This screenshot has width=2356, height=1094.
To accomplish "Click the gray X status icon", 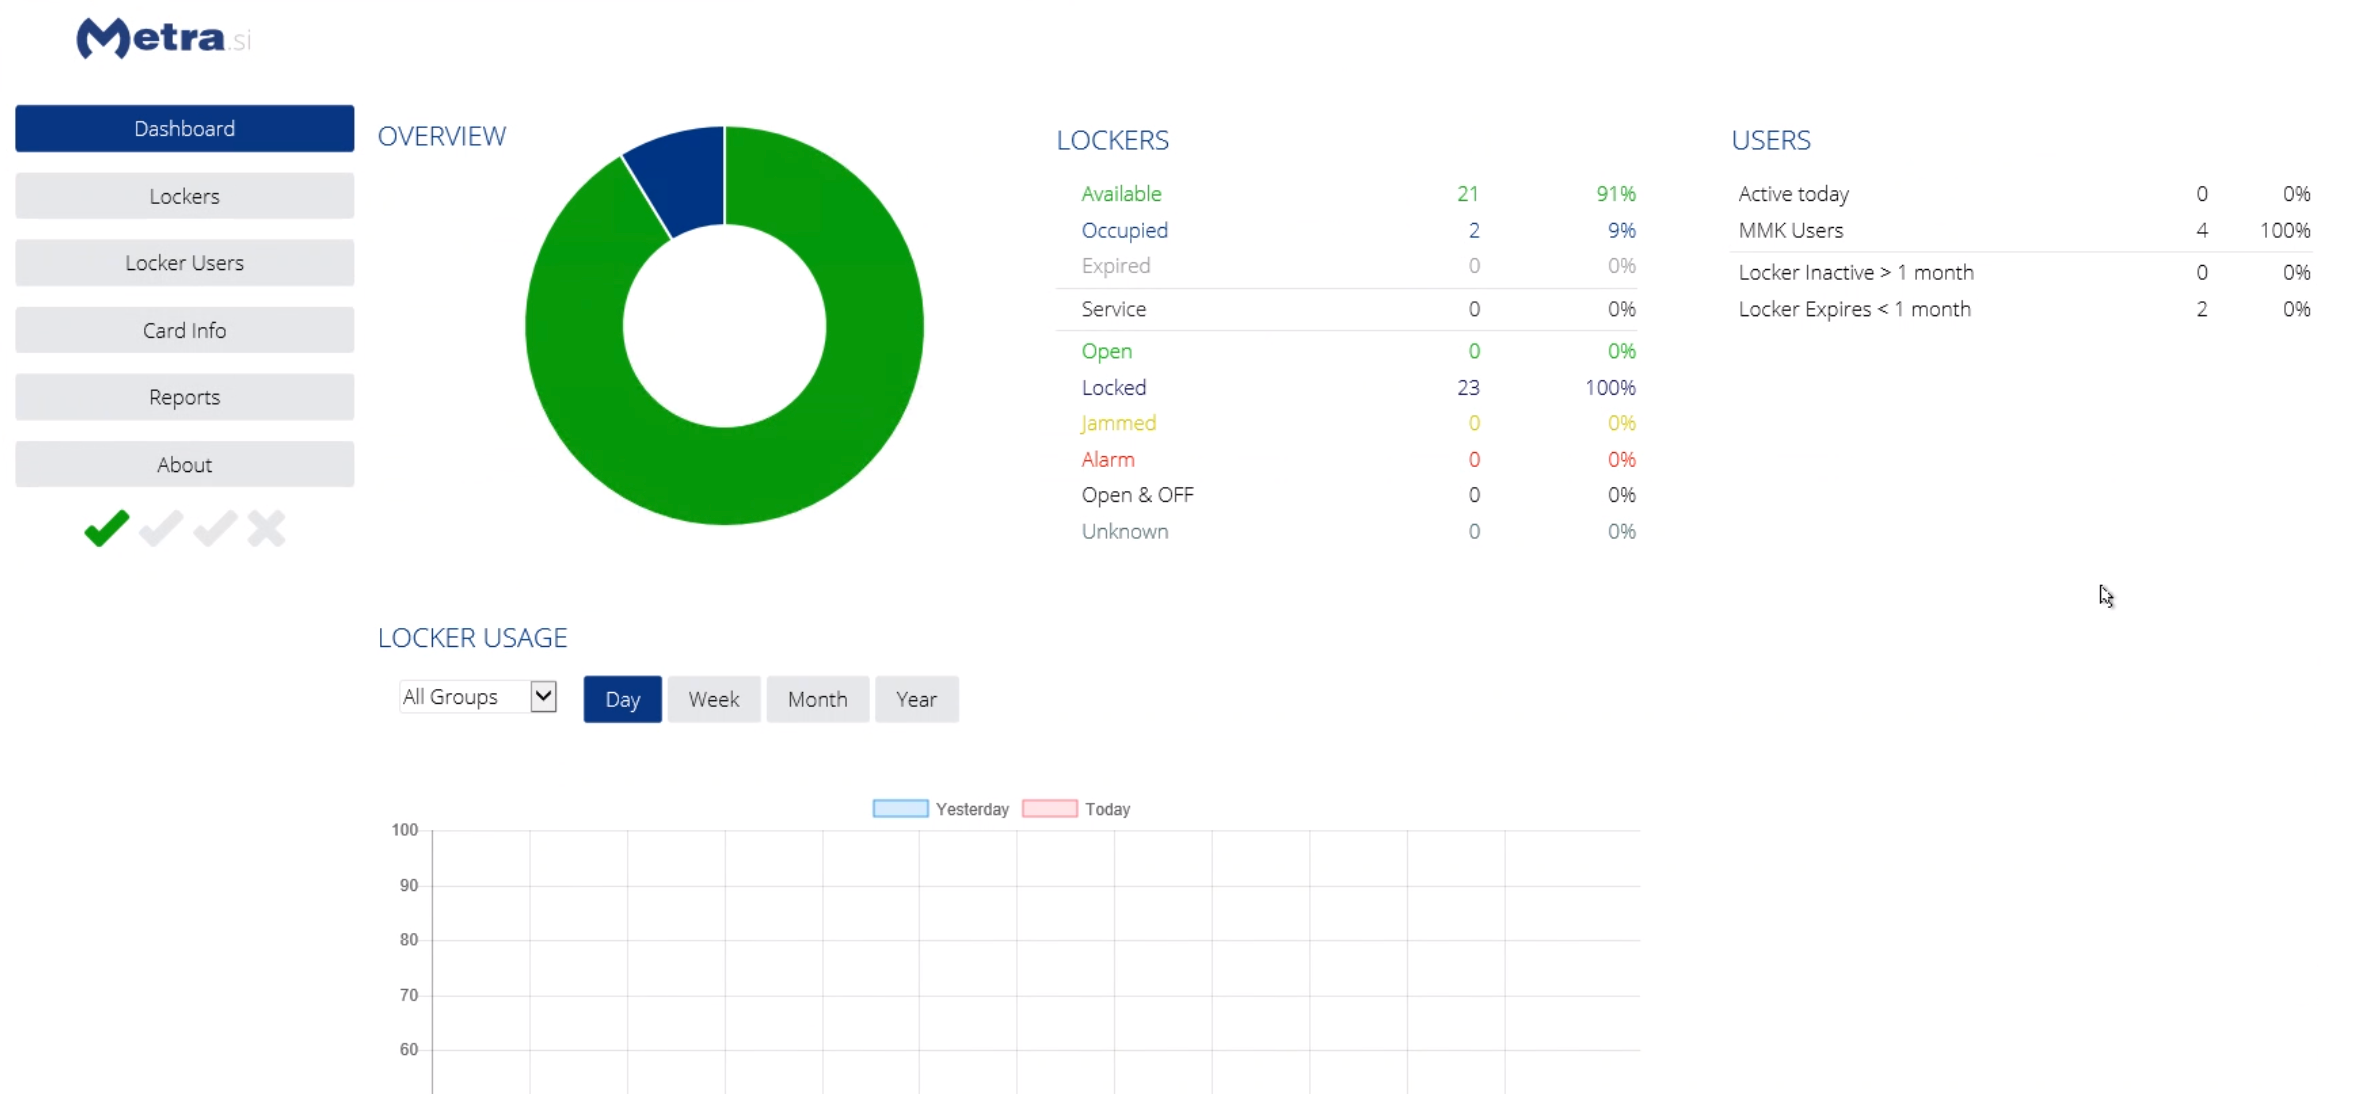I will pyautogui.click(x=267, y=528).
